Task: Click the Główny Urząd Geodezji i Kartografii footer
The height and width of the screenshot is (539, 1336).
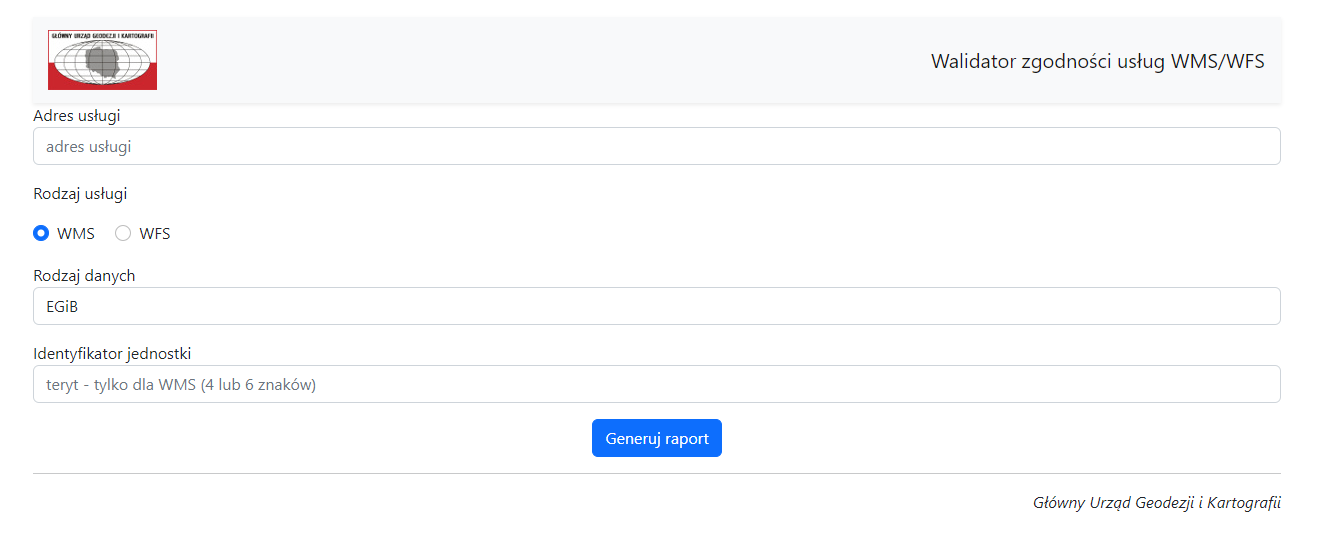Action: point(1156,502)
